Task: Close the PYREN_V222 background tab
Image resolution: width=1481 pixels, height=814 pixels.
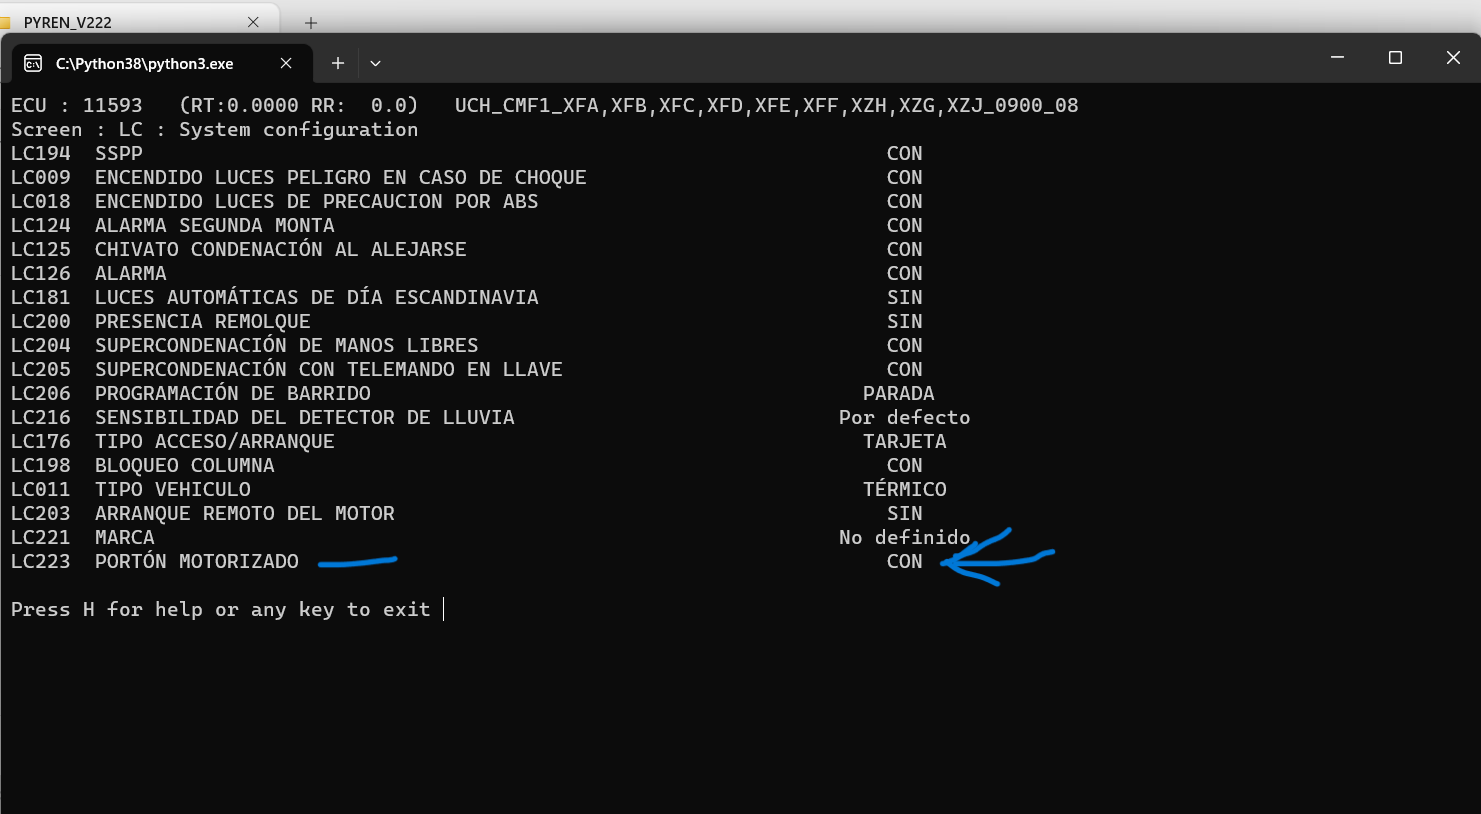Action: tap(253, 22)
